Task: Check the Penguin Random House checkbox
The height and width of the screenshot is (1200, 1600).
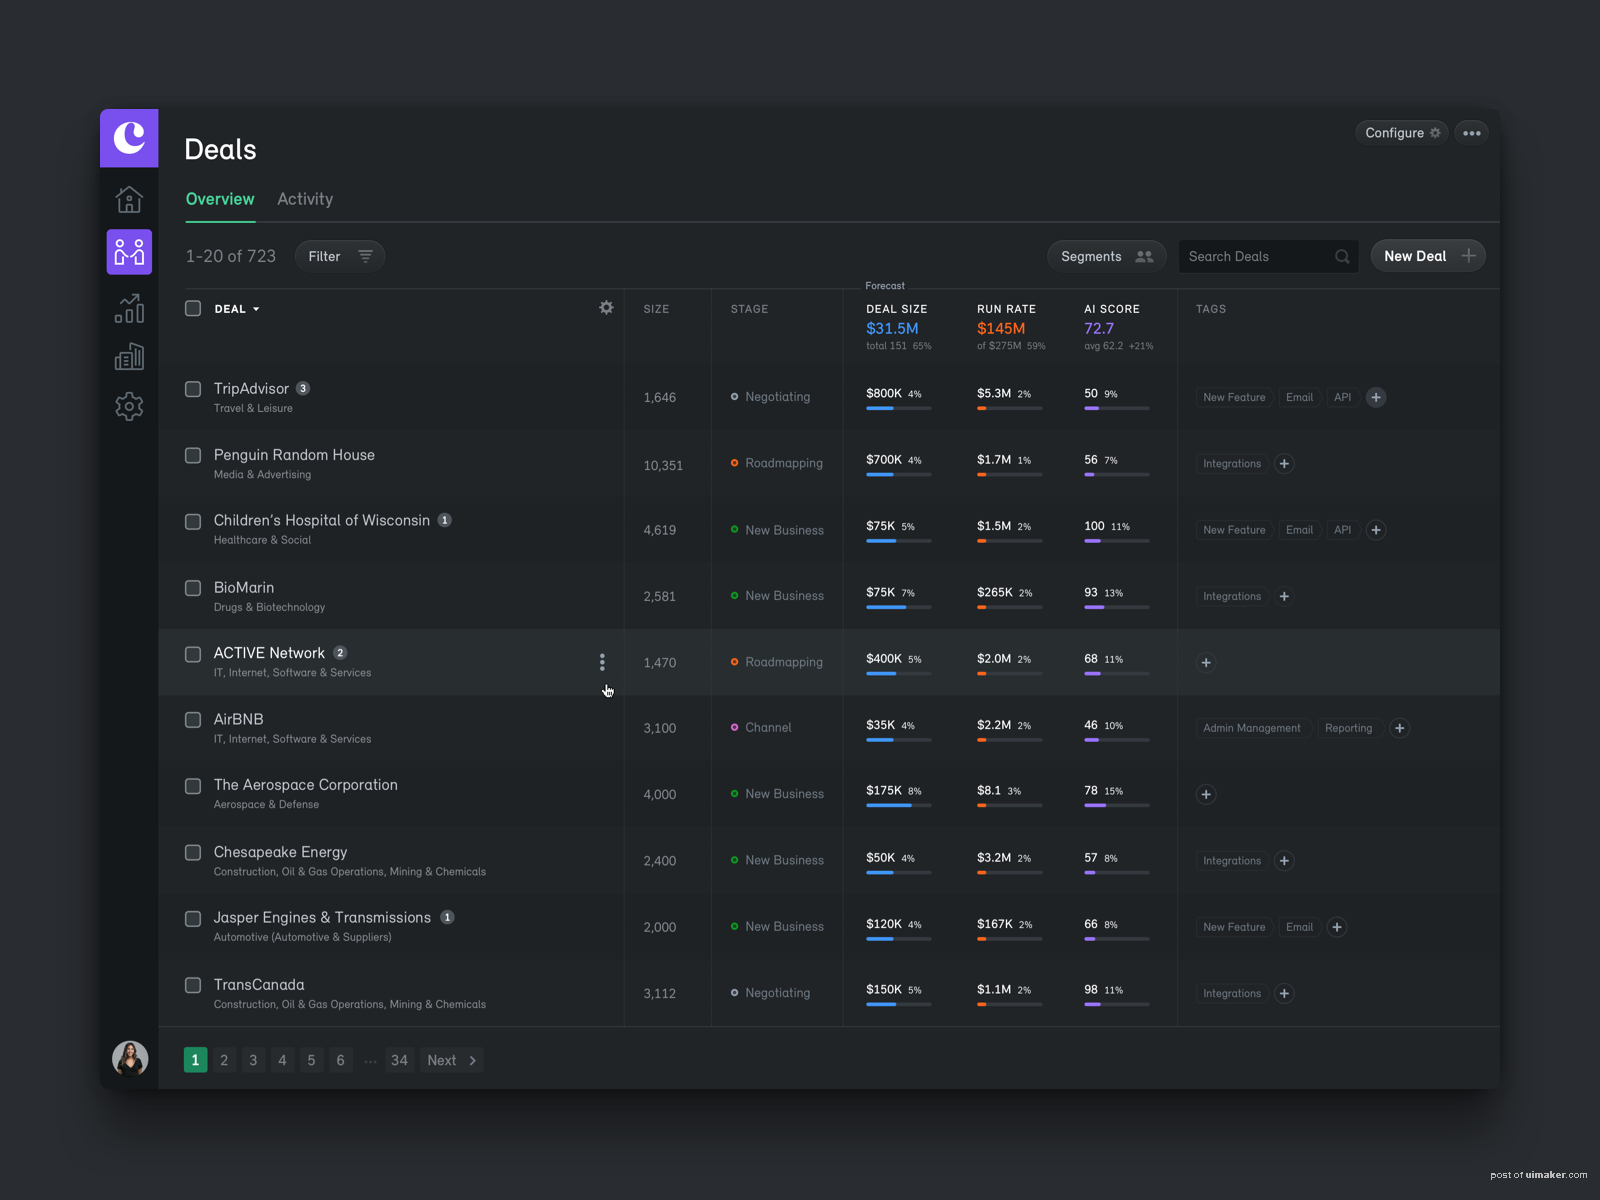Action: [193, 456]
